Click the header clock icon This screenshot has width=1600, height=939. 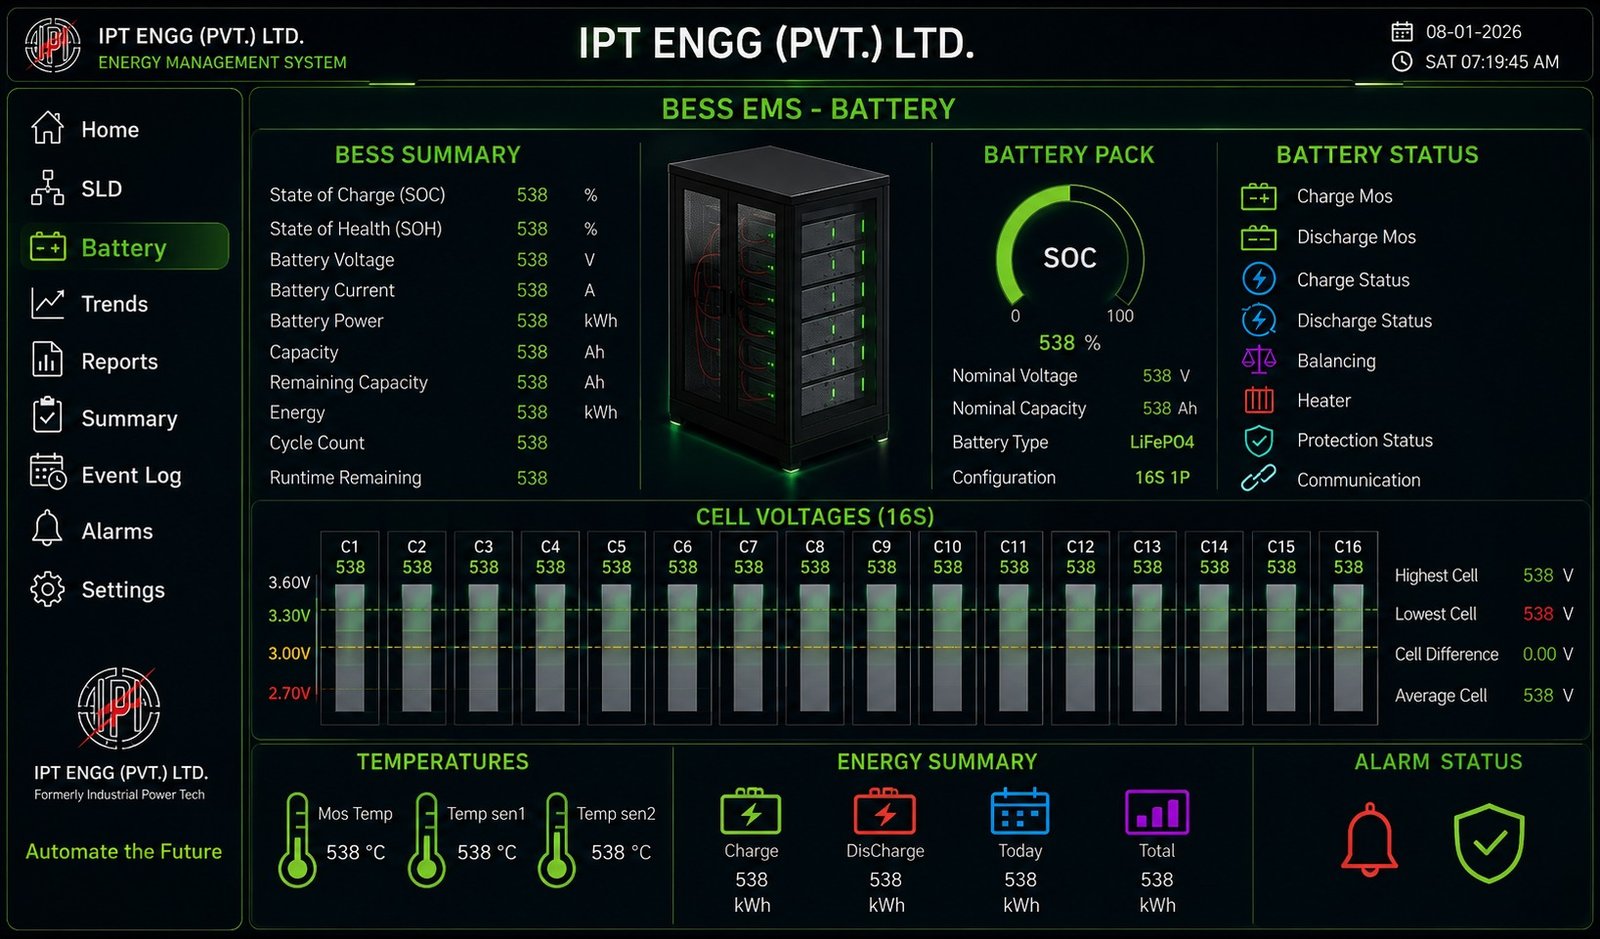[1402, 61]
